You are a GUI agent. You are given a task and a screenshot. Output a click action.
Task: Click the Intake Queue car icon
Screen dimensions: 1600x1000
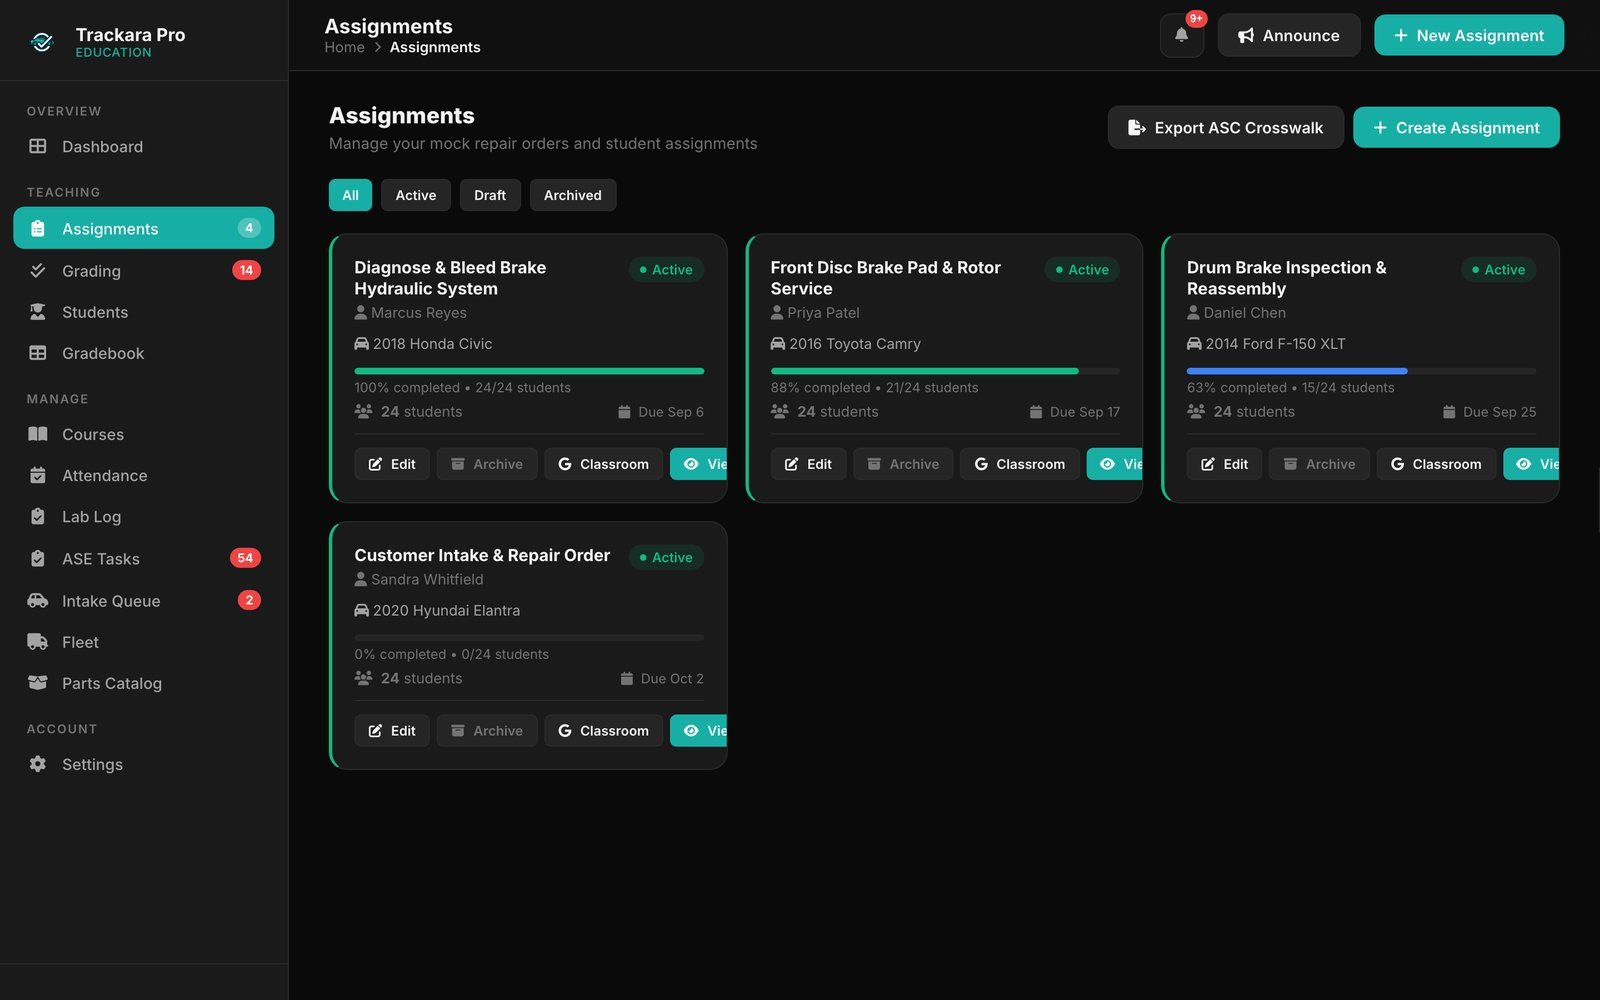38,600
